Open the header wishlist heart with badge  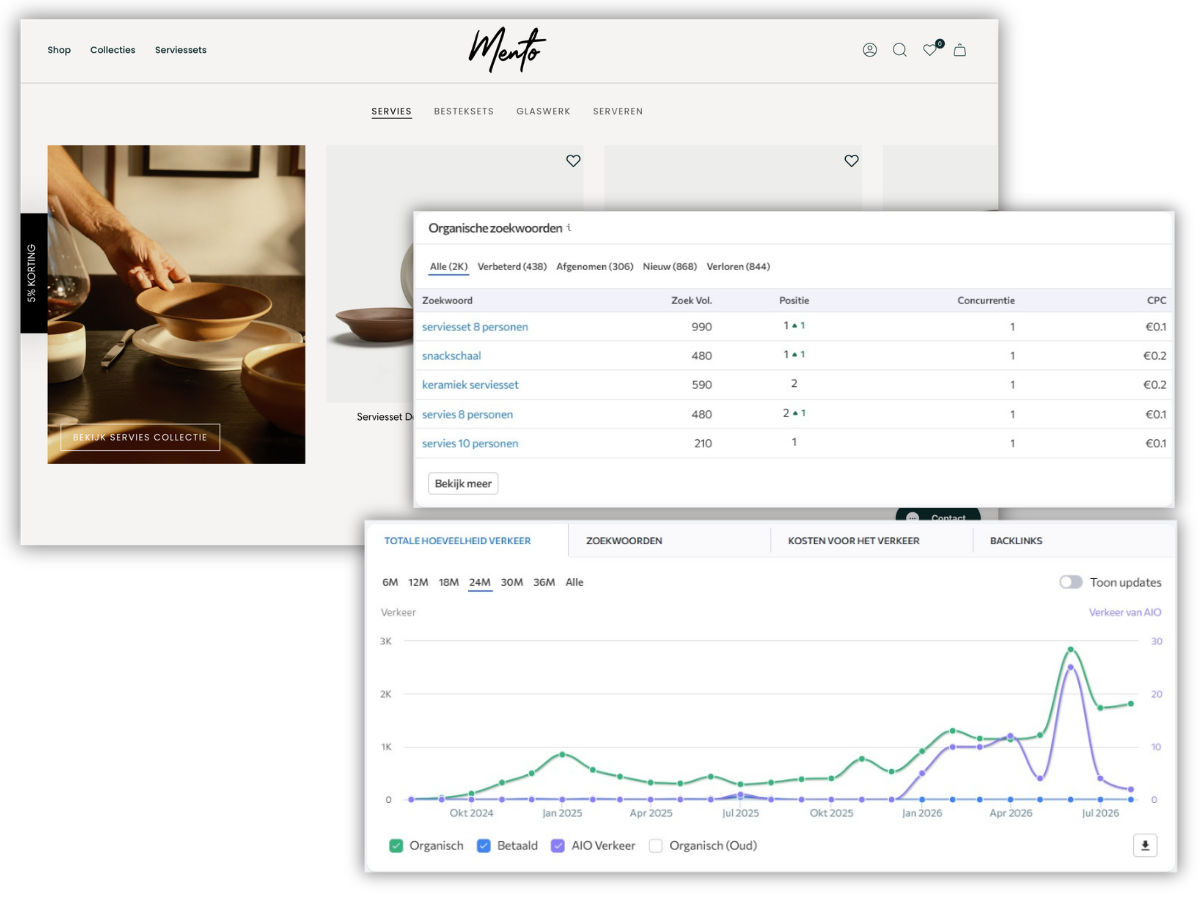coord(931,49)
